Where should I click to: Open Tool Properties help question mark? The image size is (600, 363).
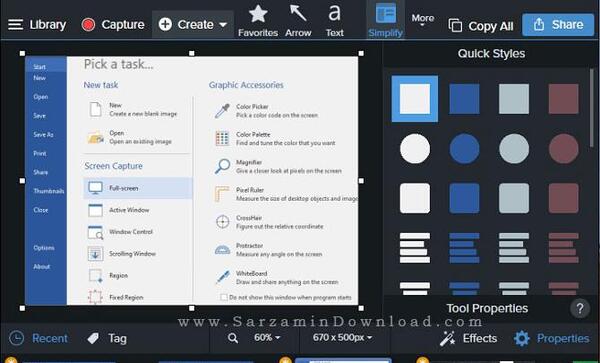tap(580, 308)
